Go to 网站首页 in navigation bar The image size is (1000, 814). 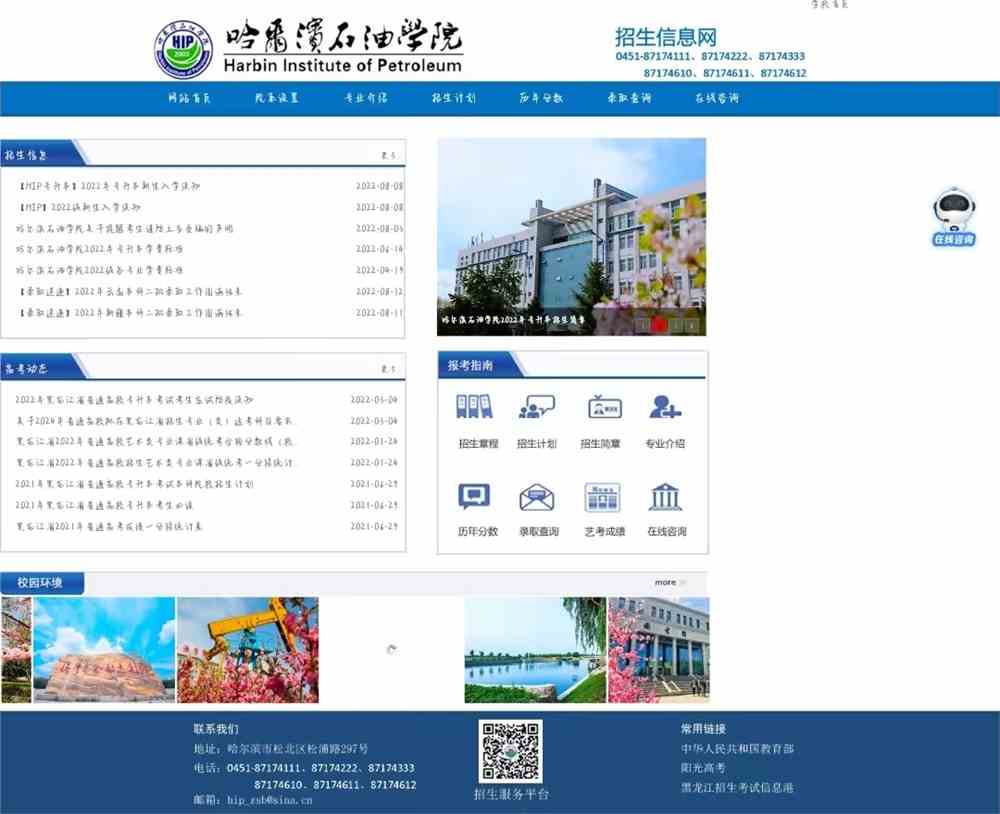[189, 98]
